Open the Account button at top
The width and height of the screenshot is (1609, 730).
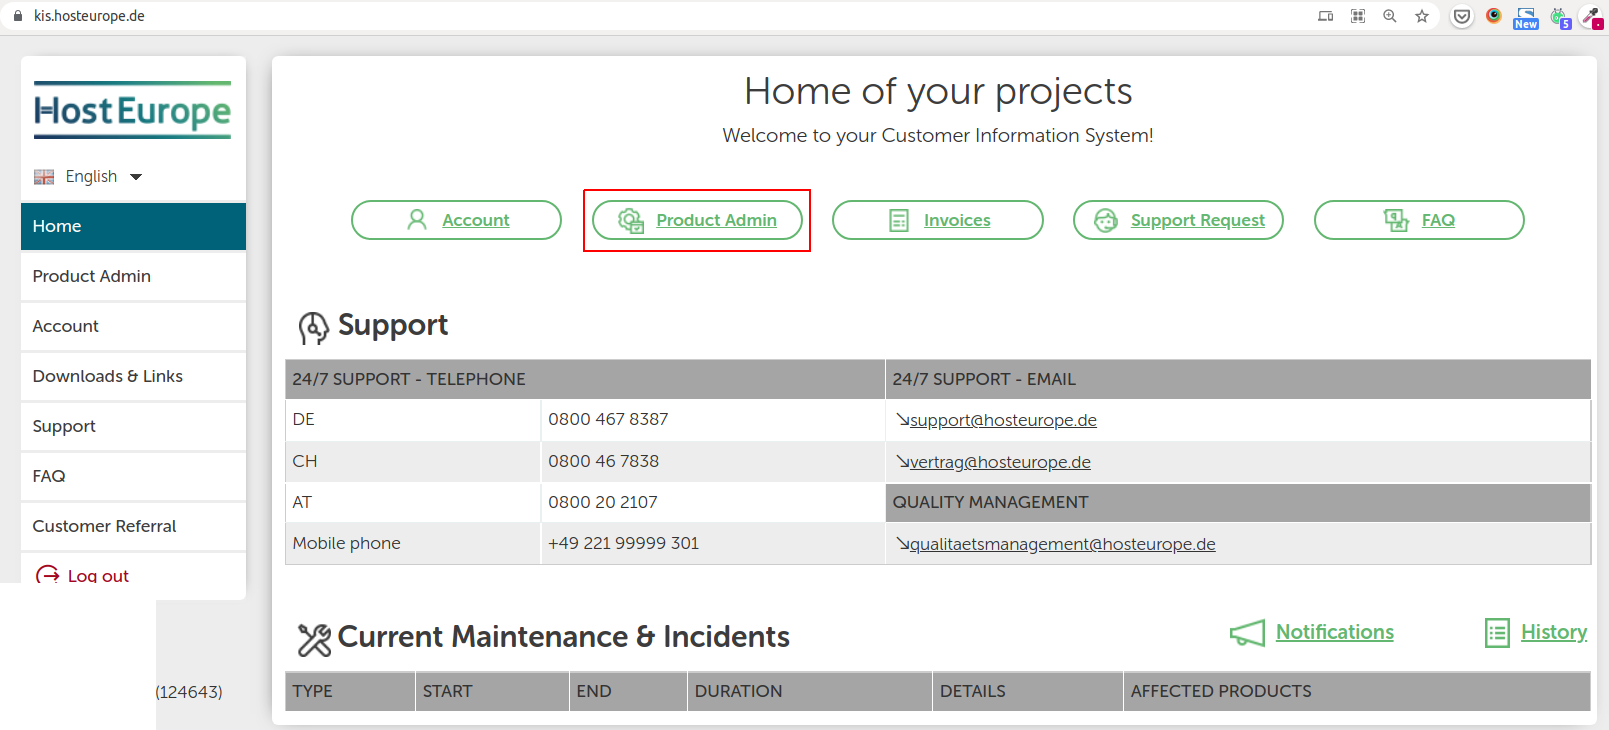[456, 220]
